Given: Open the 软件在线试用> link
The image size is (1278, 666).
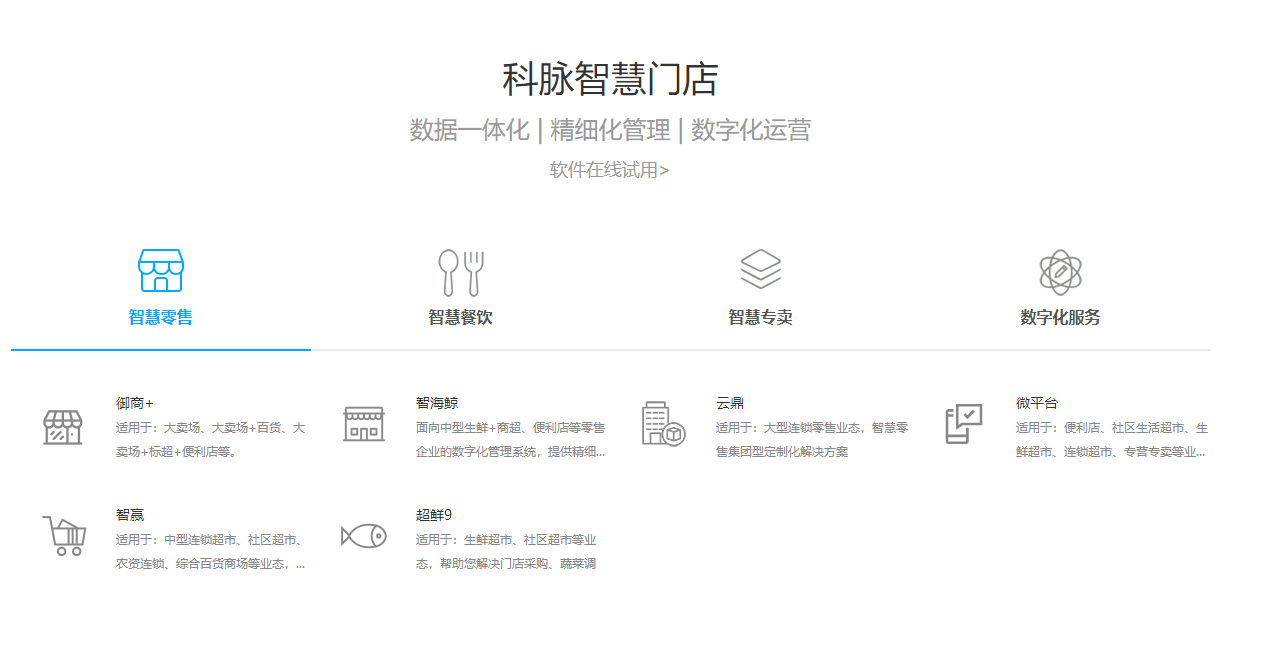Looking at the screenshot, I should (609, 170).
